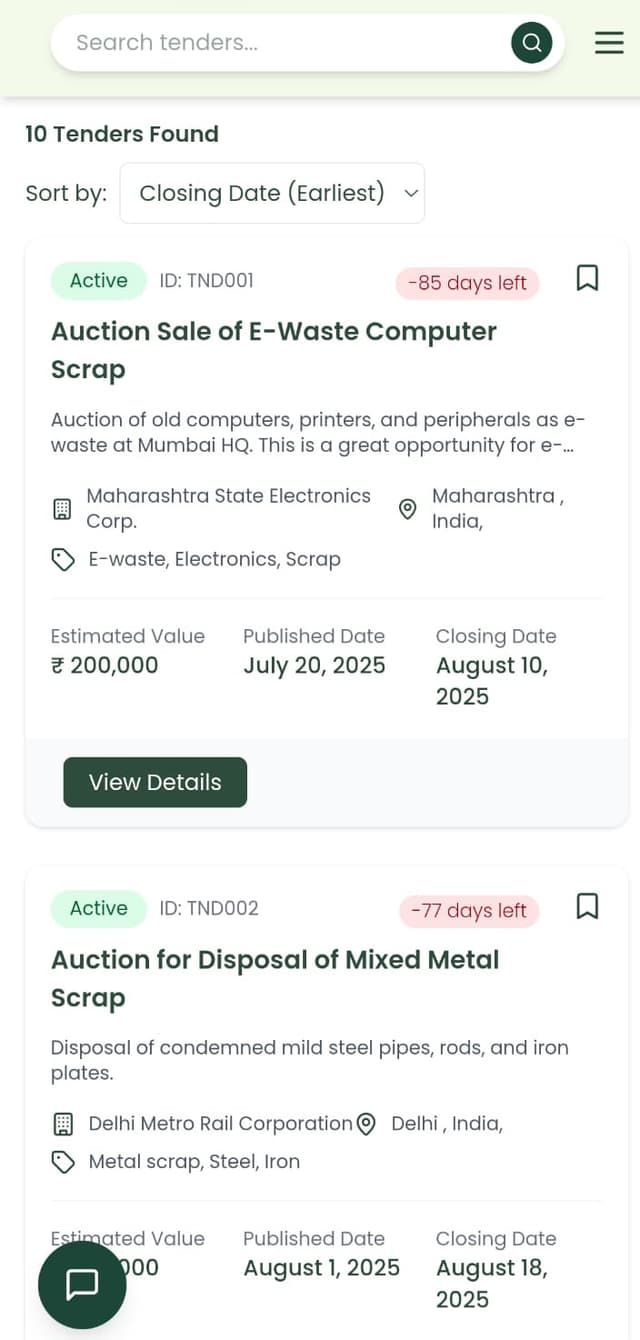The height and width of the screenshot is (1340, 640).
Task: Click location pin next to Maharashtra, India
Action: 408,509
